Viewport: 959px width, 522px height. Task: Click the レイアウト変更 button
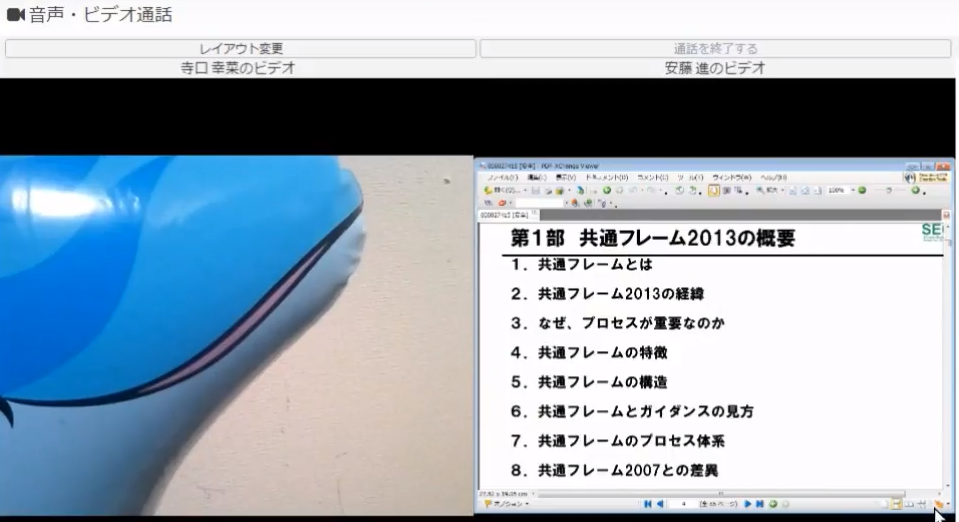tap(240, 48)
